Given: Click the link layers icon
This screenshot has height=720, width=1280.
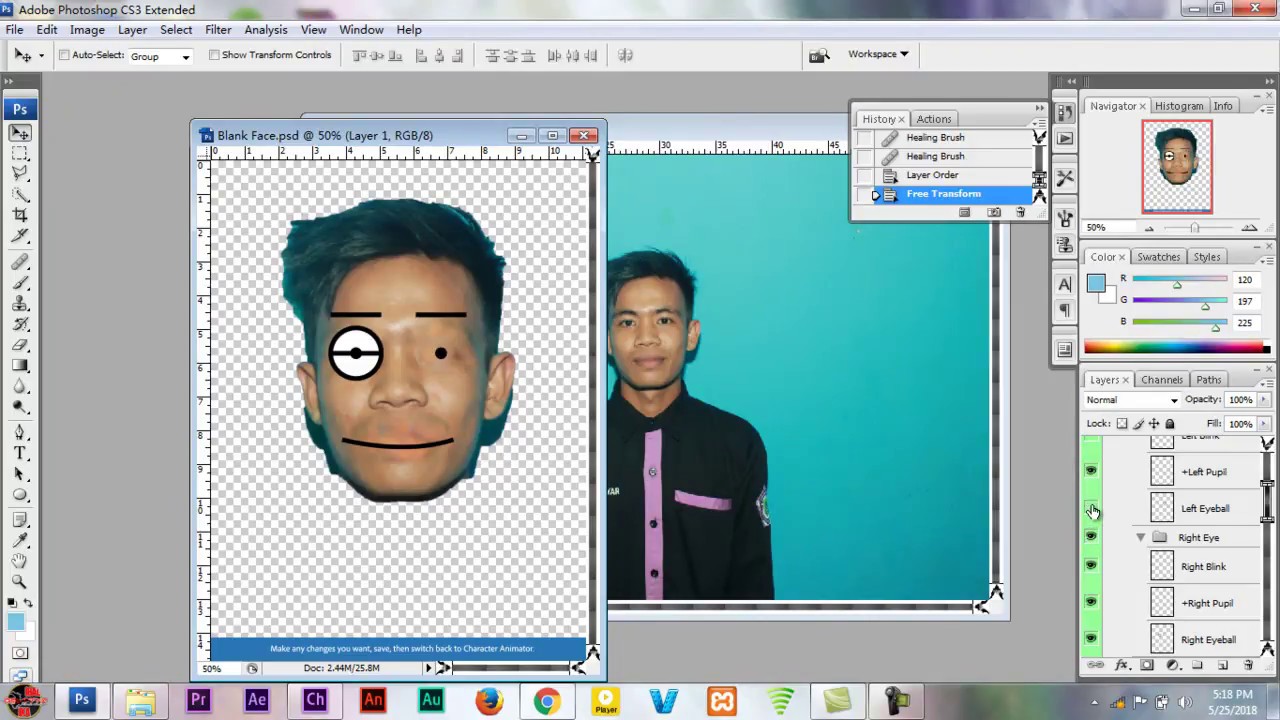Looking at the screenshot, I should (x=1096, y=665).
